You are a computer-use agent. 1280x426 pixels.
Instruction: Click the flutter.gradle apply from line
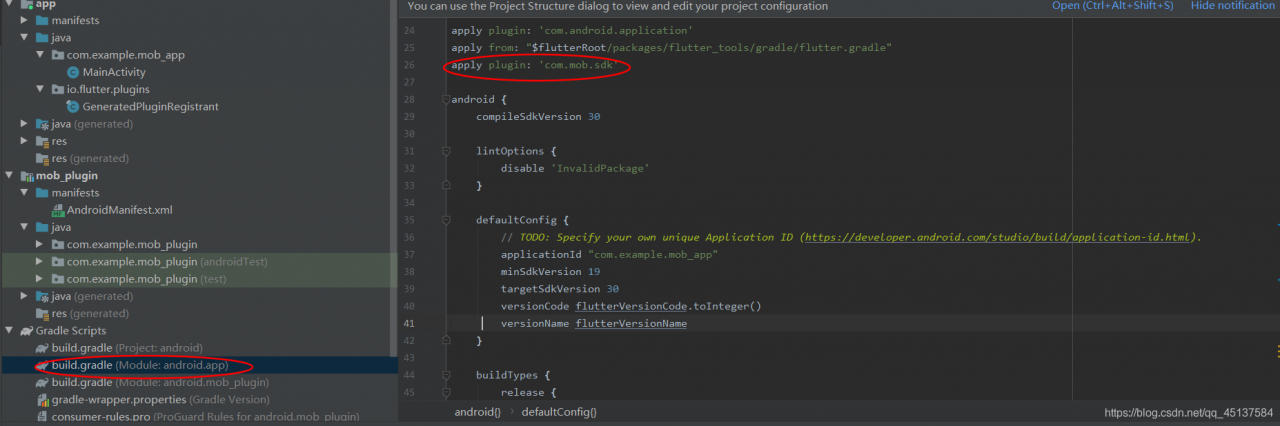pyautogui.click(x=671, y=47)
